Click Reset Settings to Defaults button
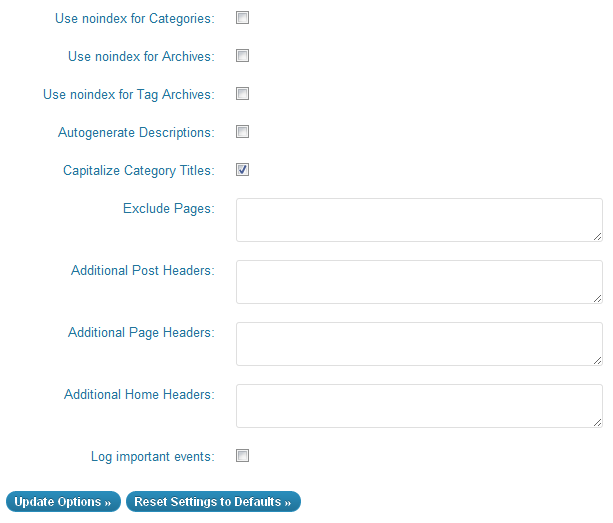This screenshot has width=613, height=523. click(x=213, y=502)
